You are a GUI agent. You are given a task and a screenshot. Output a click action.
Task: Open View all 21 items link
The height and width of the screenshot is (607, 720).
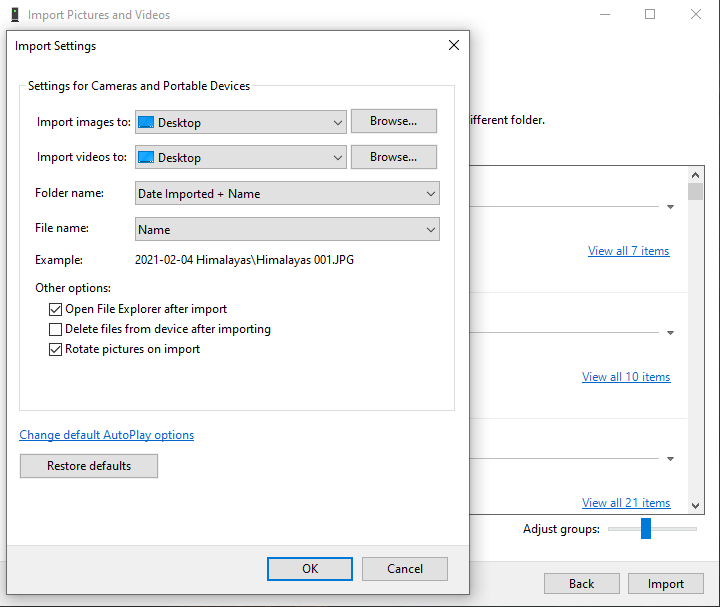[x=626, y=503]
